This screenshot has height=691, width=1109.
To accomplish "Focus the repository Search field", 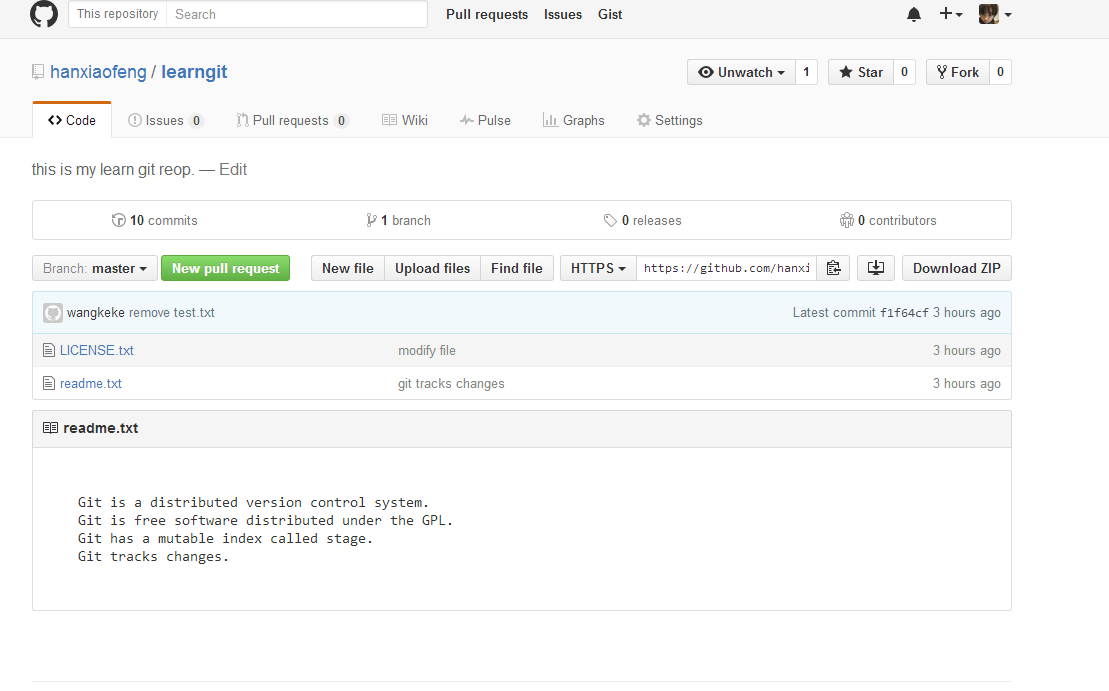I will [296, 14].
